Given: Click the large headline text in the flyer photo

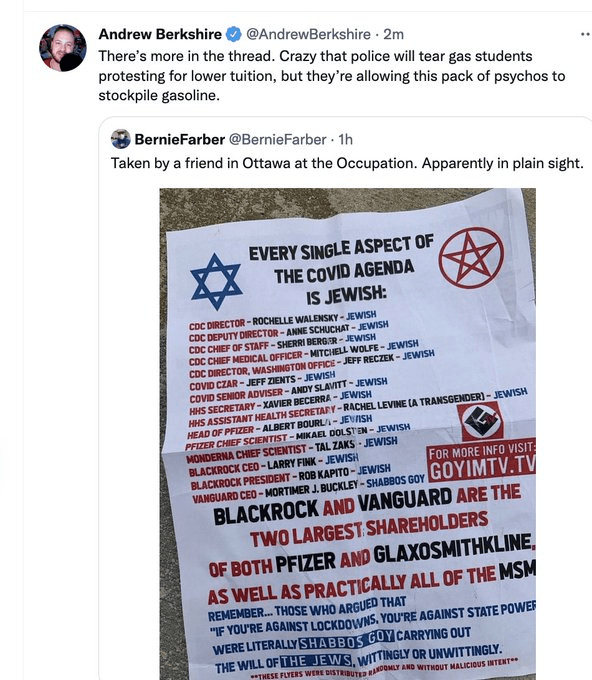Looking at the screenshot, I should point(341,271).
